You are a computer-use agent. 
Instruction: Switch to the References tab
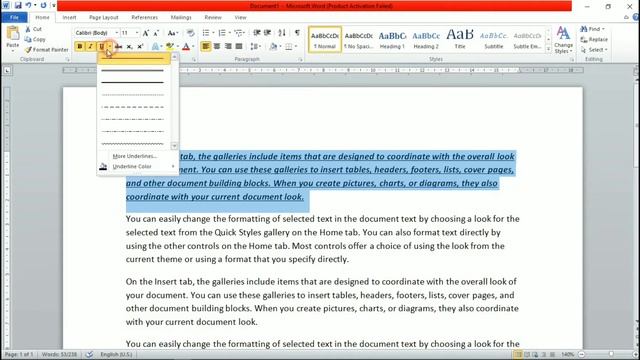tap(144, 17)
